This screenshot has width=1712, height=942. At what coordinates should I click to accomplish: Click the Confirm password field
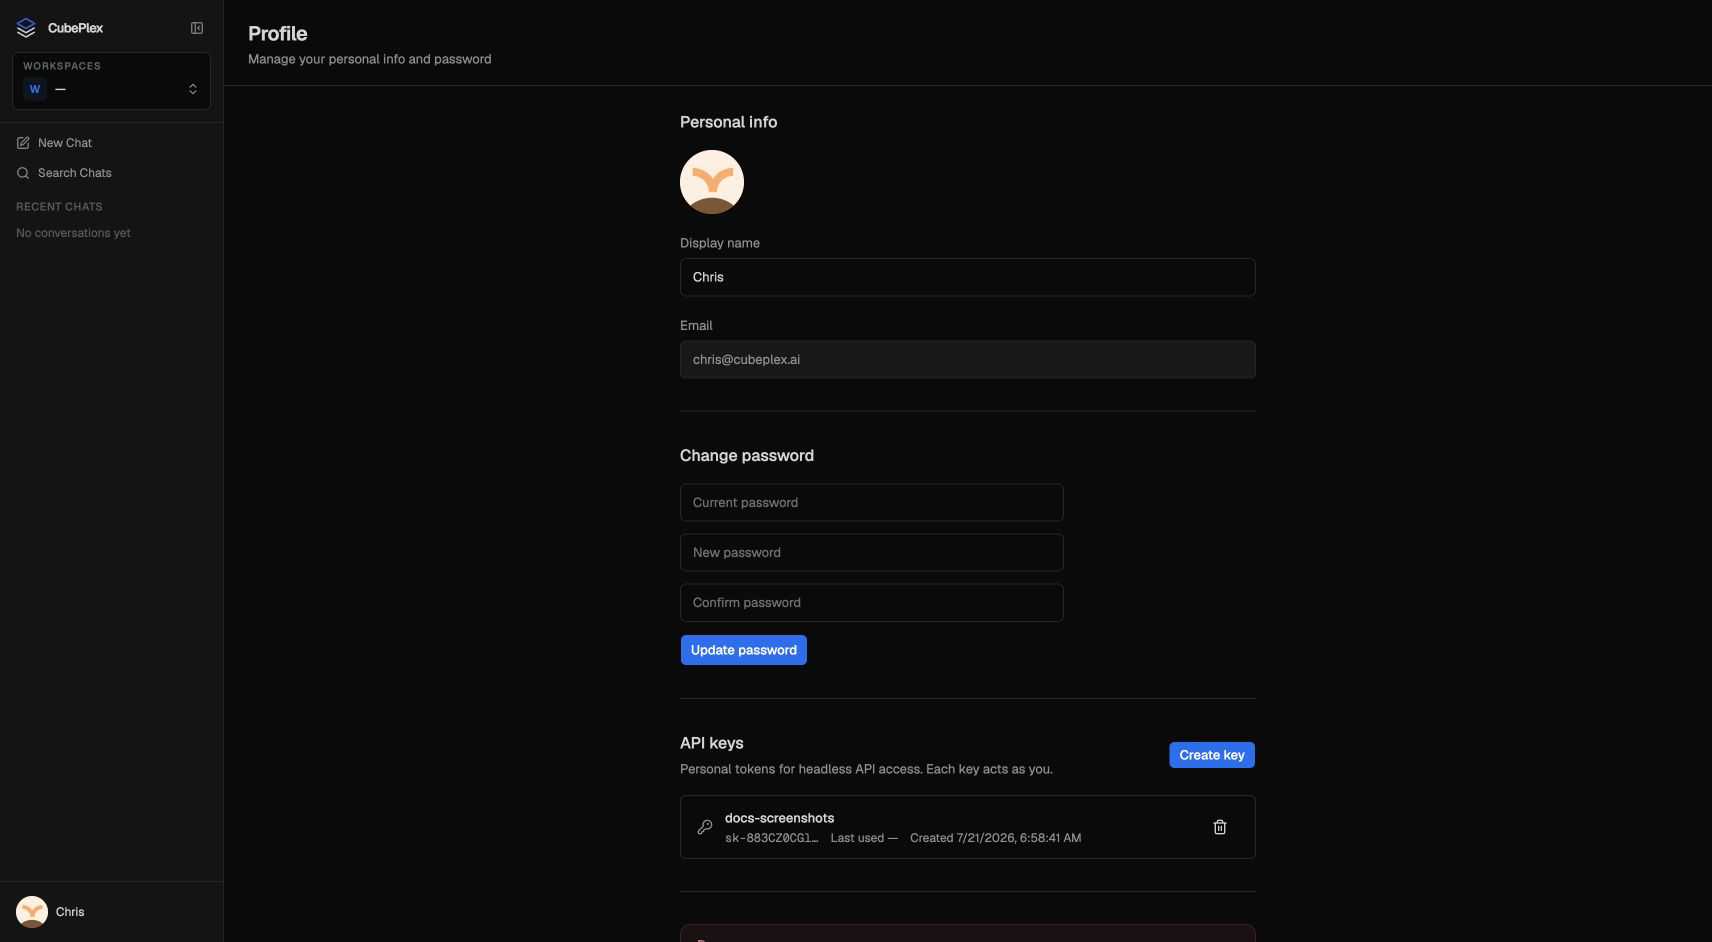(871, 603)
